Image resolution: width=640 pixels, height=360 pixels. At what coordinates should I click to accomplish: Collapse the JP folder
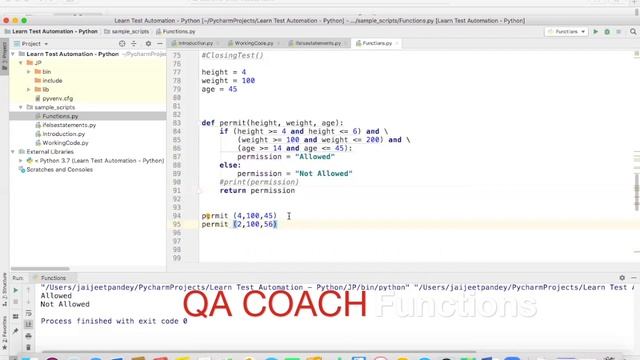[21, 63]
